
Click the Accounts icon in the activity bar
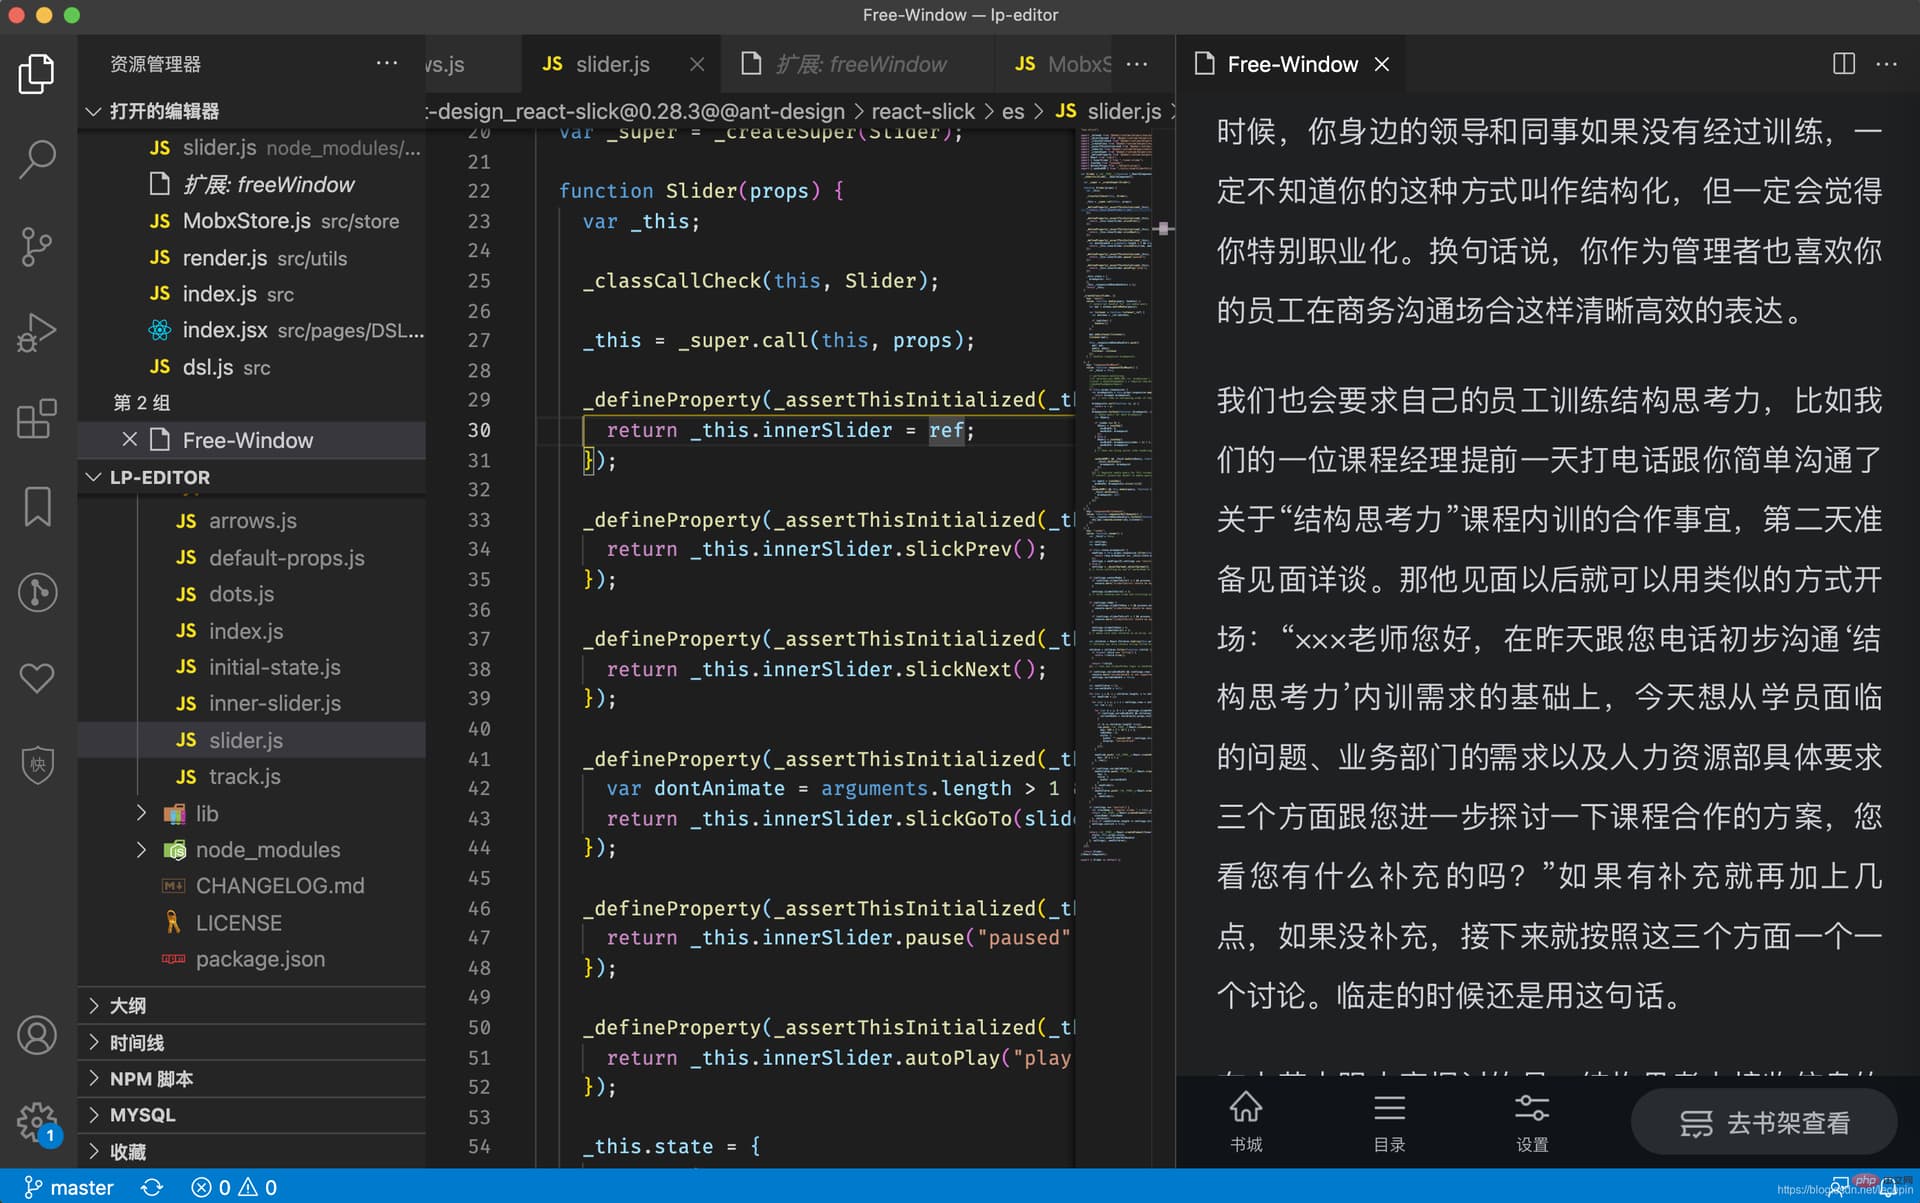pos(37,1035)
